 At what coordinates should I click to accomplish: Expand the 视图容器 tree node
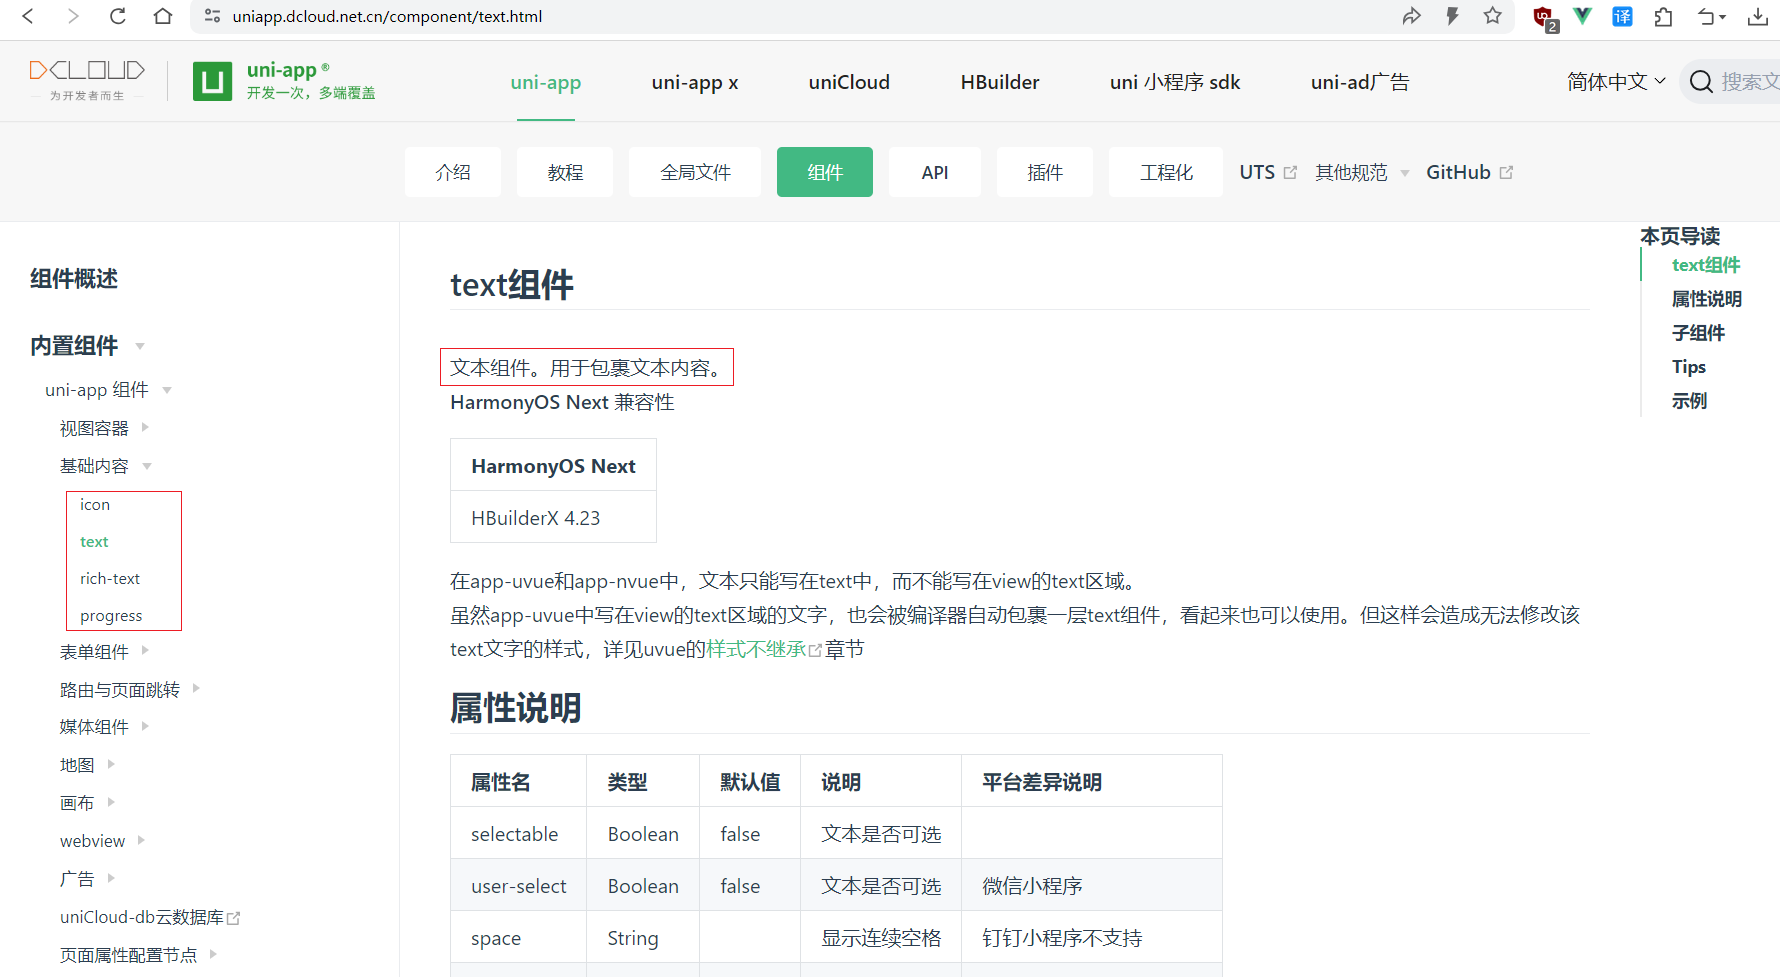(145, 427)
